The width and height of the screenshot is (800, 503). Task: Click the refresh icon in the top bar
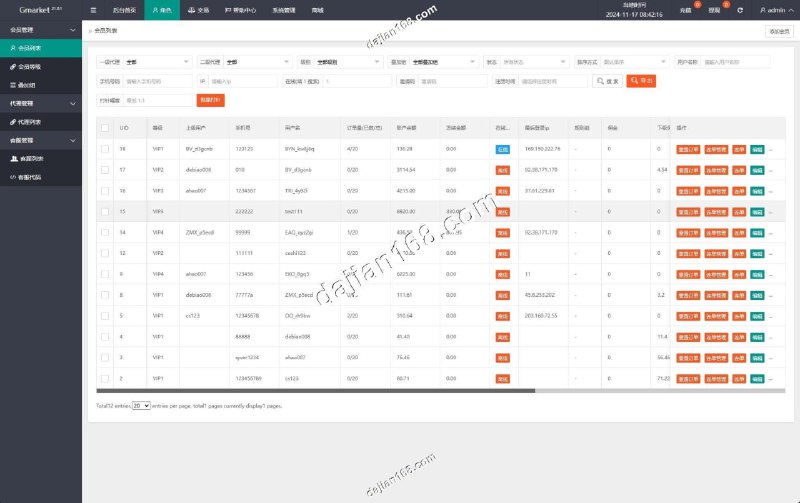(739, 10)
